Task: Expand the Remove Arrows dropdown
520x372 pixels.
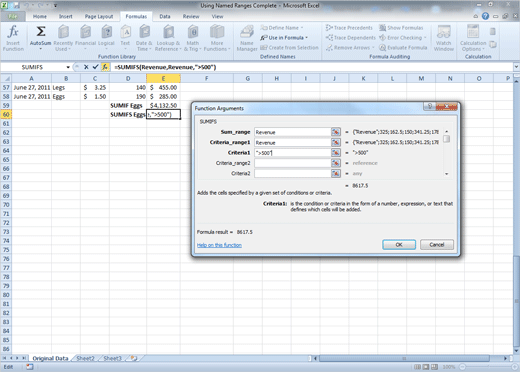Action: tap(373, 48)
